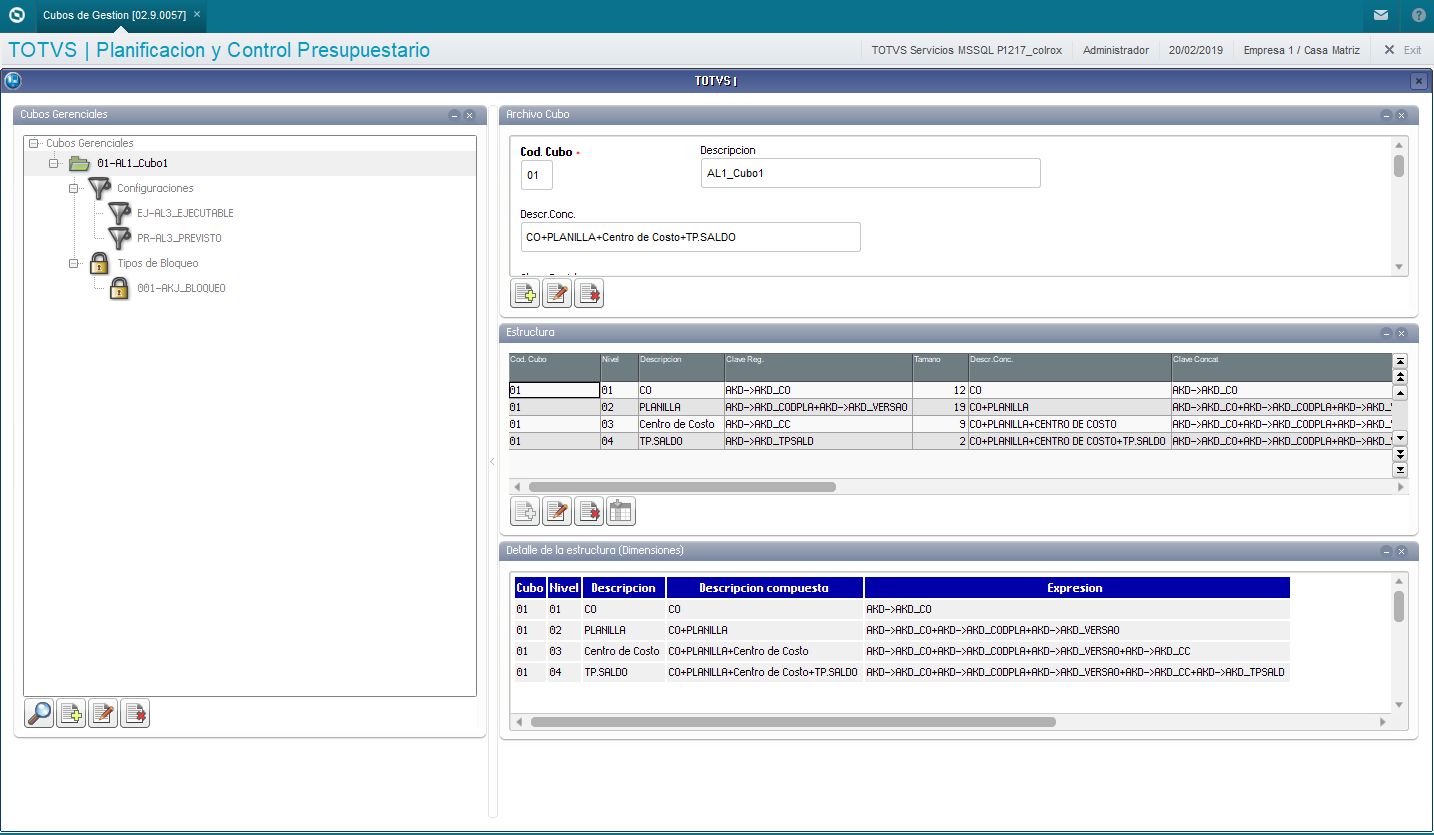Collapse the left panel with splitter arrow
Image resolution: width=1434 pixels, height=835 pixels.
(492, 461)
